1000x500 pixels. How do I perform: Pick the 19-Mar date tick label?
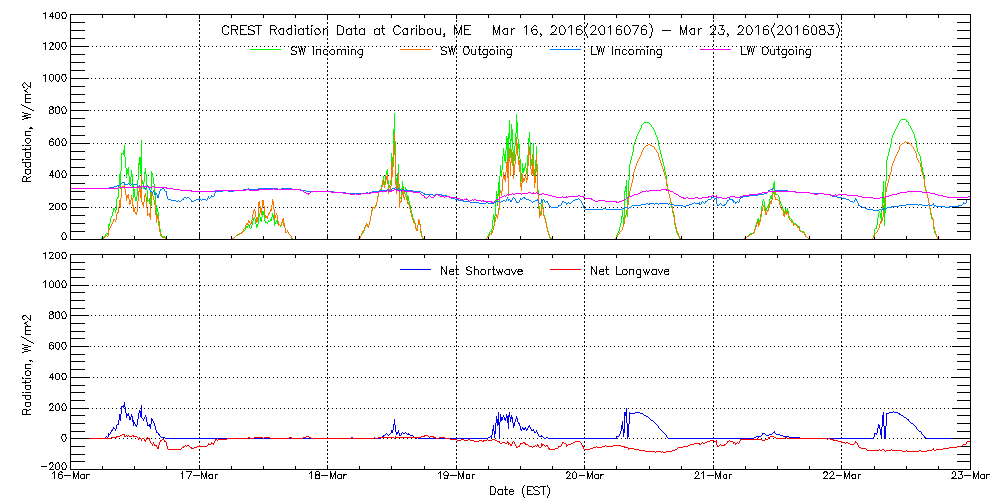pyautogui.click(x=456, y=476)
